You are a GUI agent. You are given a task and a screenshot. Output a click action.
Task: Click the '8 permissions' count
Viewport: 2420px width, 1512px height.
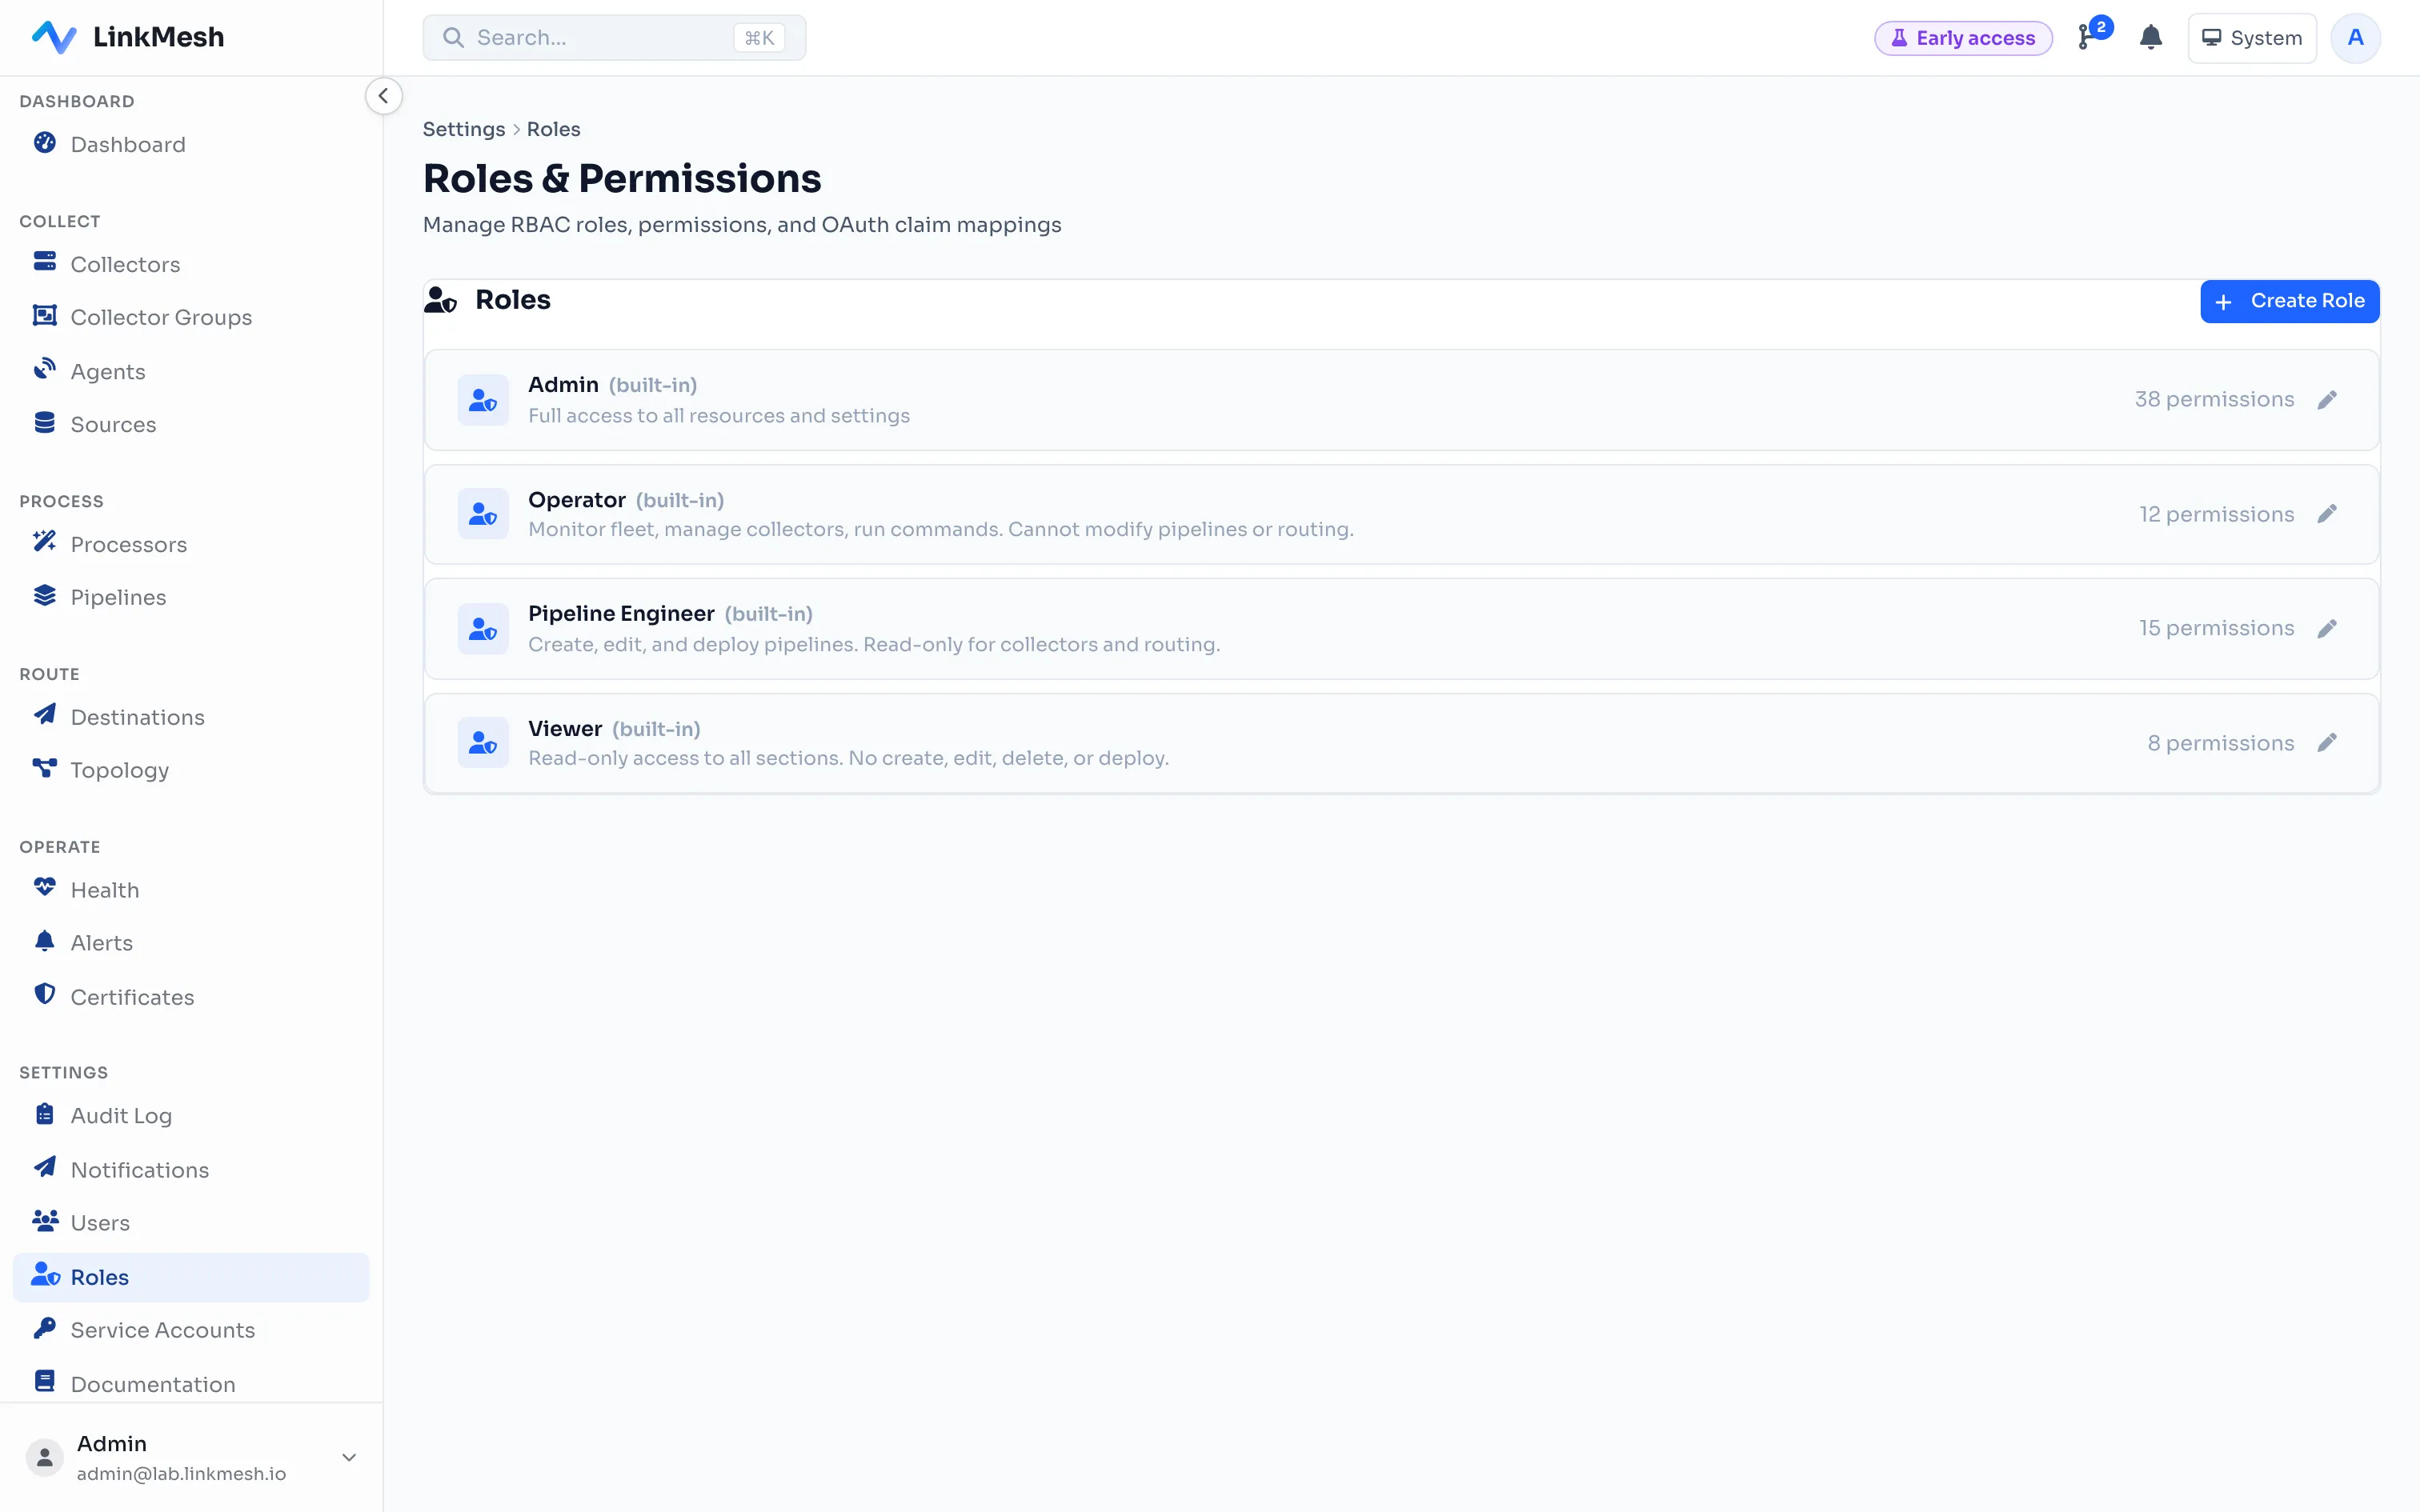pos(2220,743)
